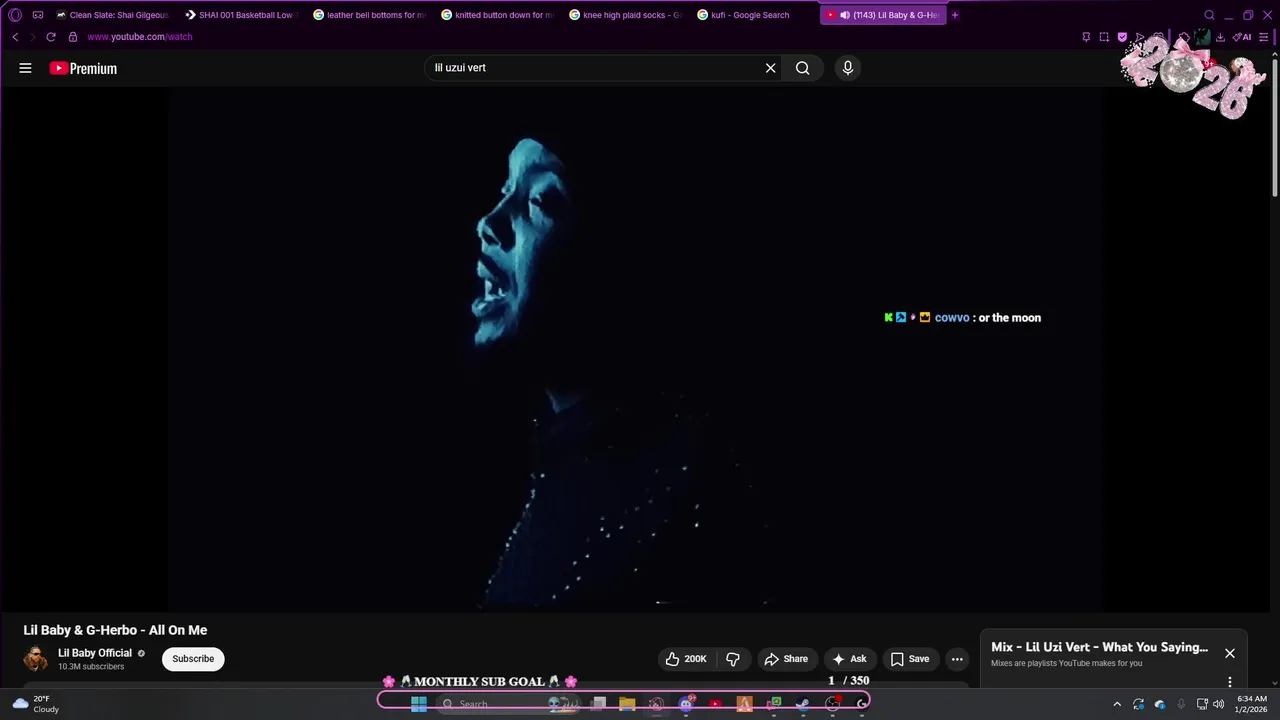Open site security lock info

pos(72,37)
